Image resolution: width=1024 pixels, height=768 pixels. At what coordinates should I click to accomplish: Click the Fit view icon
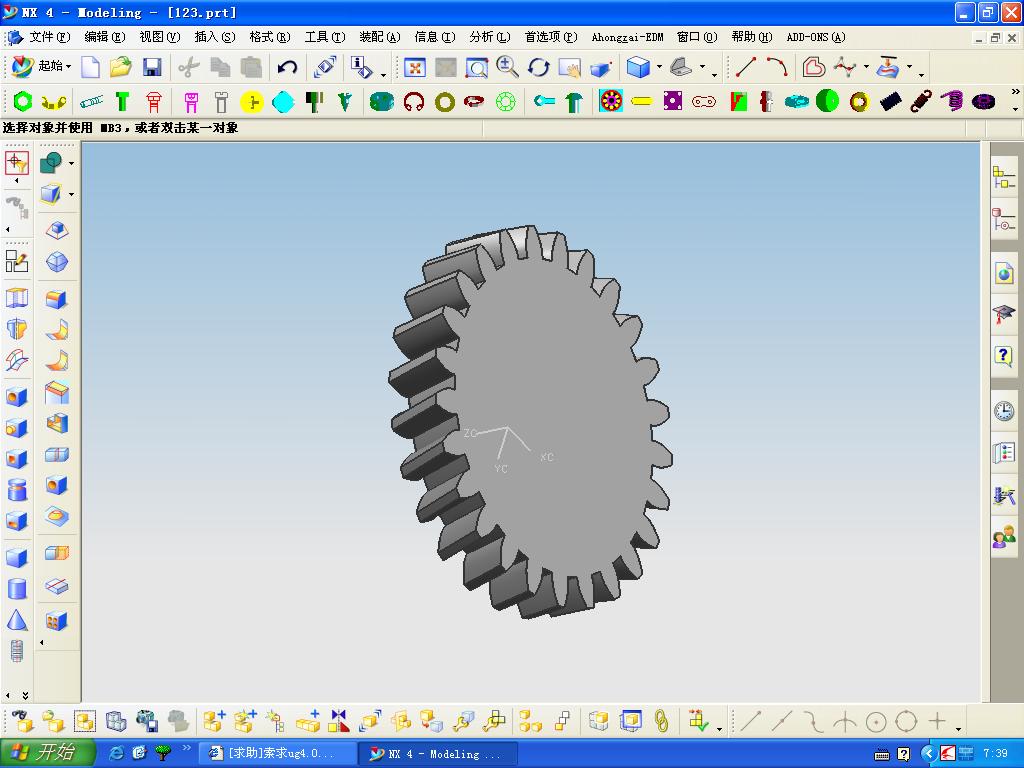click(x=415, y=67)
